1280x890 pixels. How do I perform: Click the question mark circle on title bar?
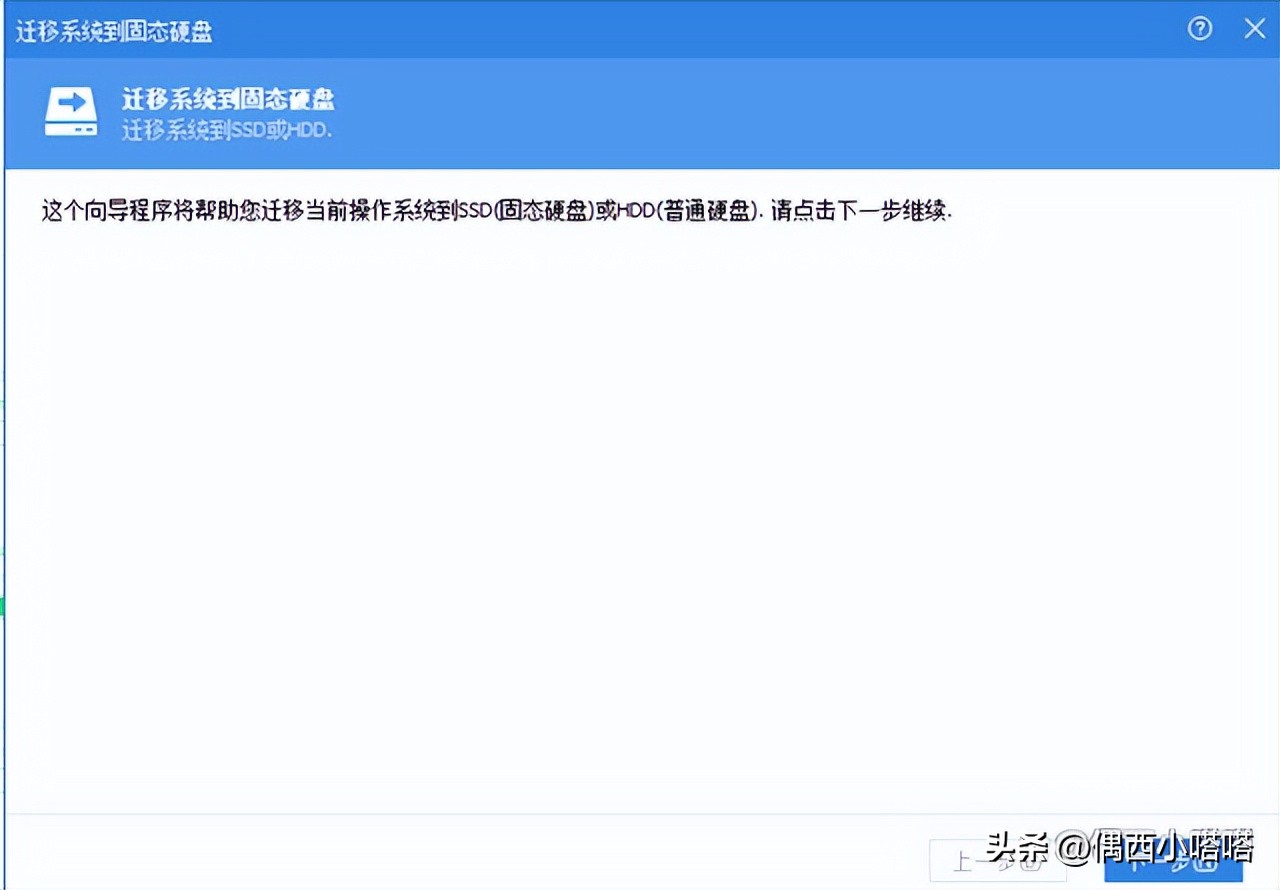click(x=1199, y=29)
